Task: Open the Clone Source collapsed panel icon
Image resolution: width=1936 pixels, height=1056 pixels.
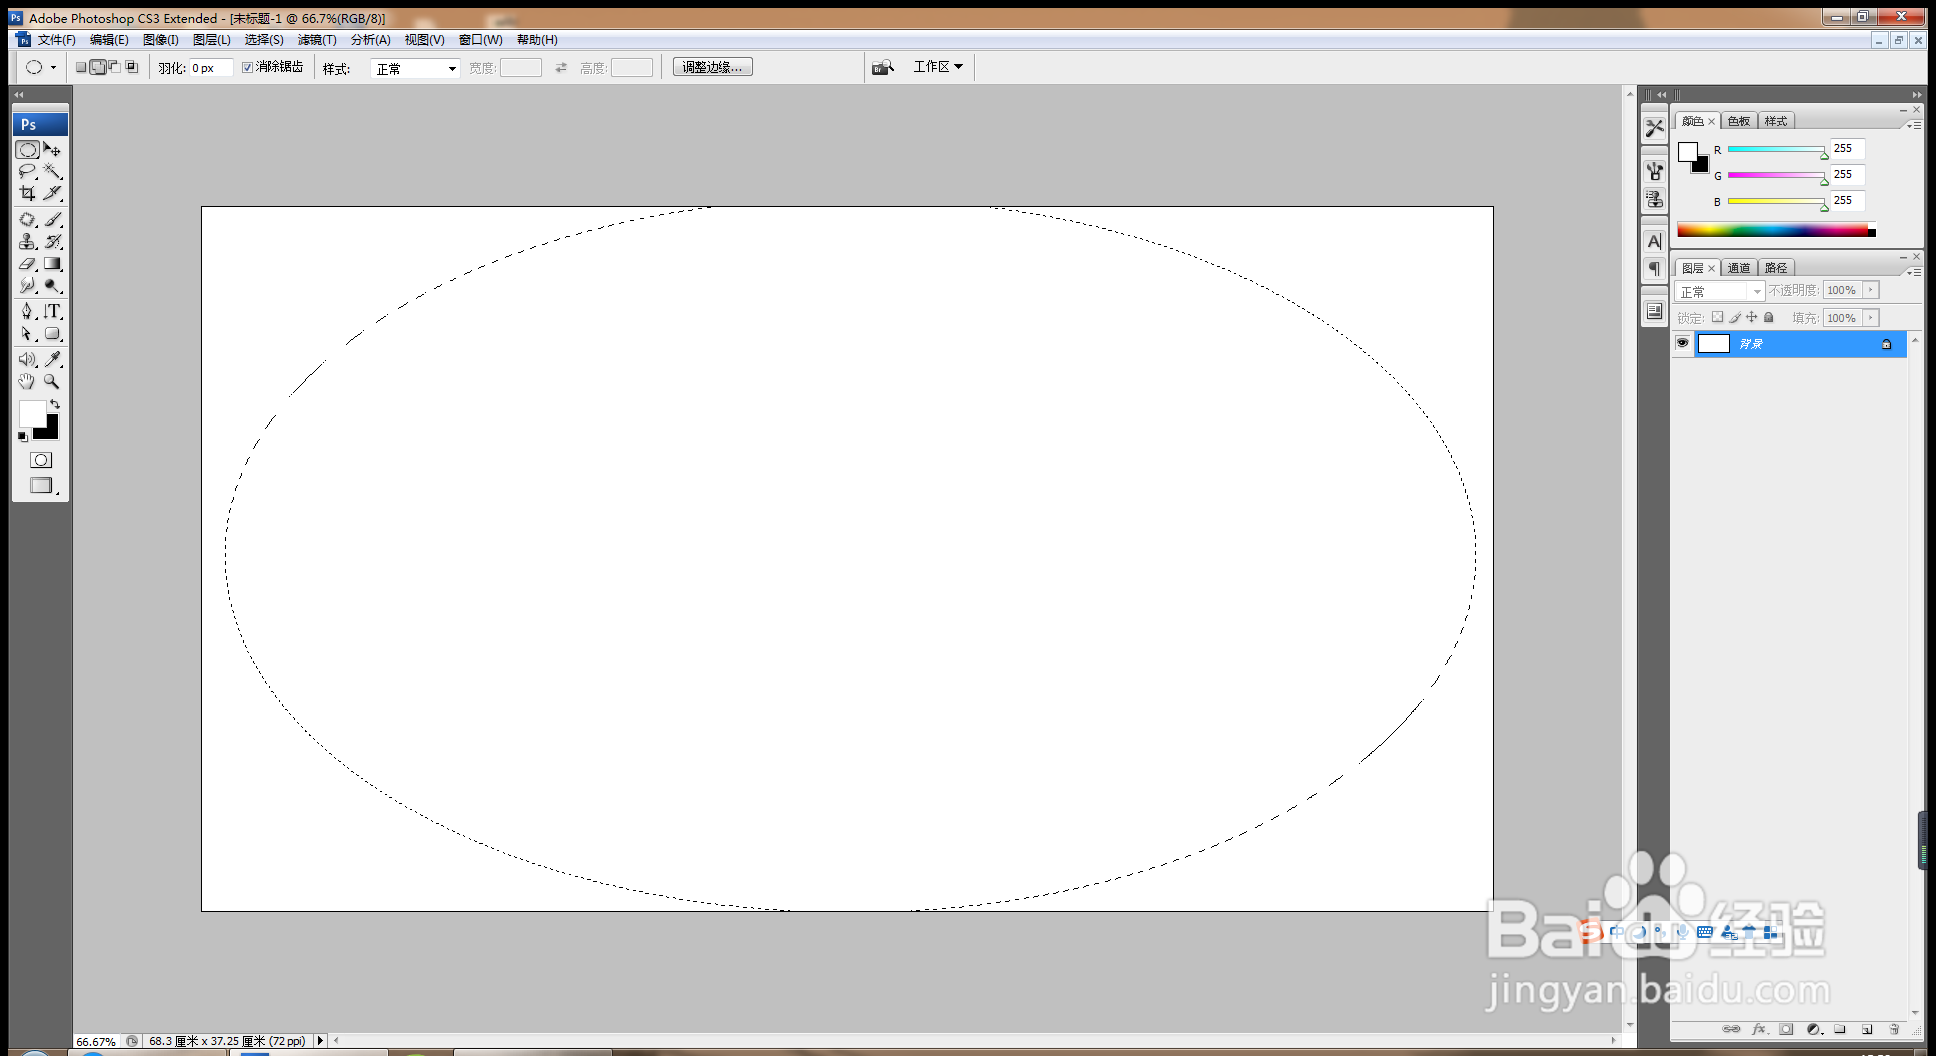Action: click(1654, 199)
